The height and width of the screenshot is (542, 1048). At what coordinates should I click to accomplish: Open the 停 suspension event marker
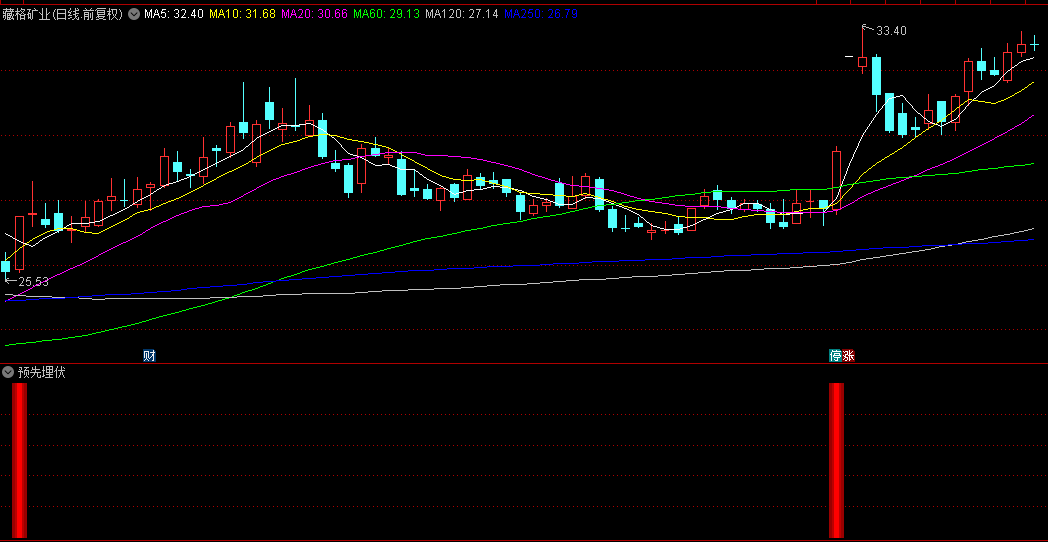pos(835,356)
